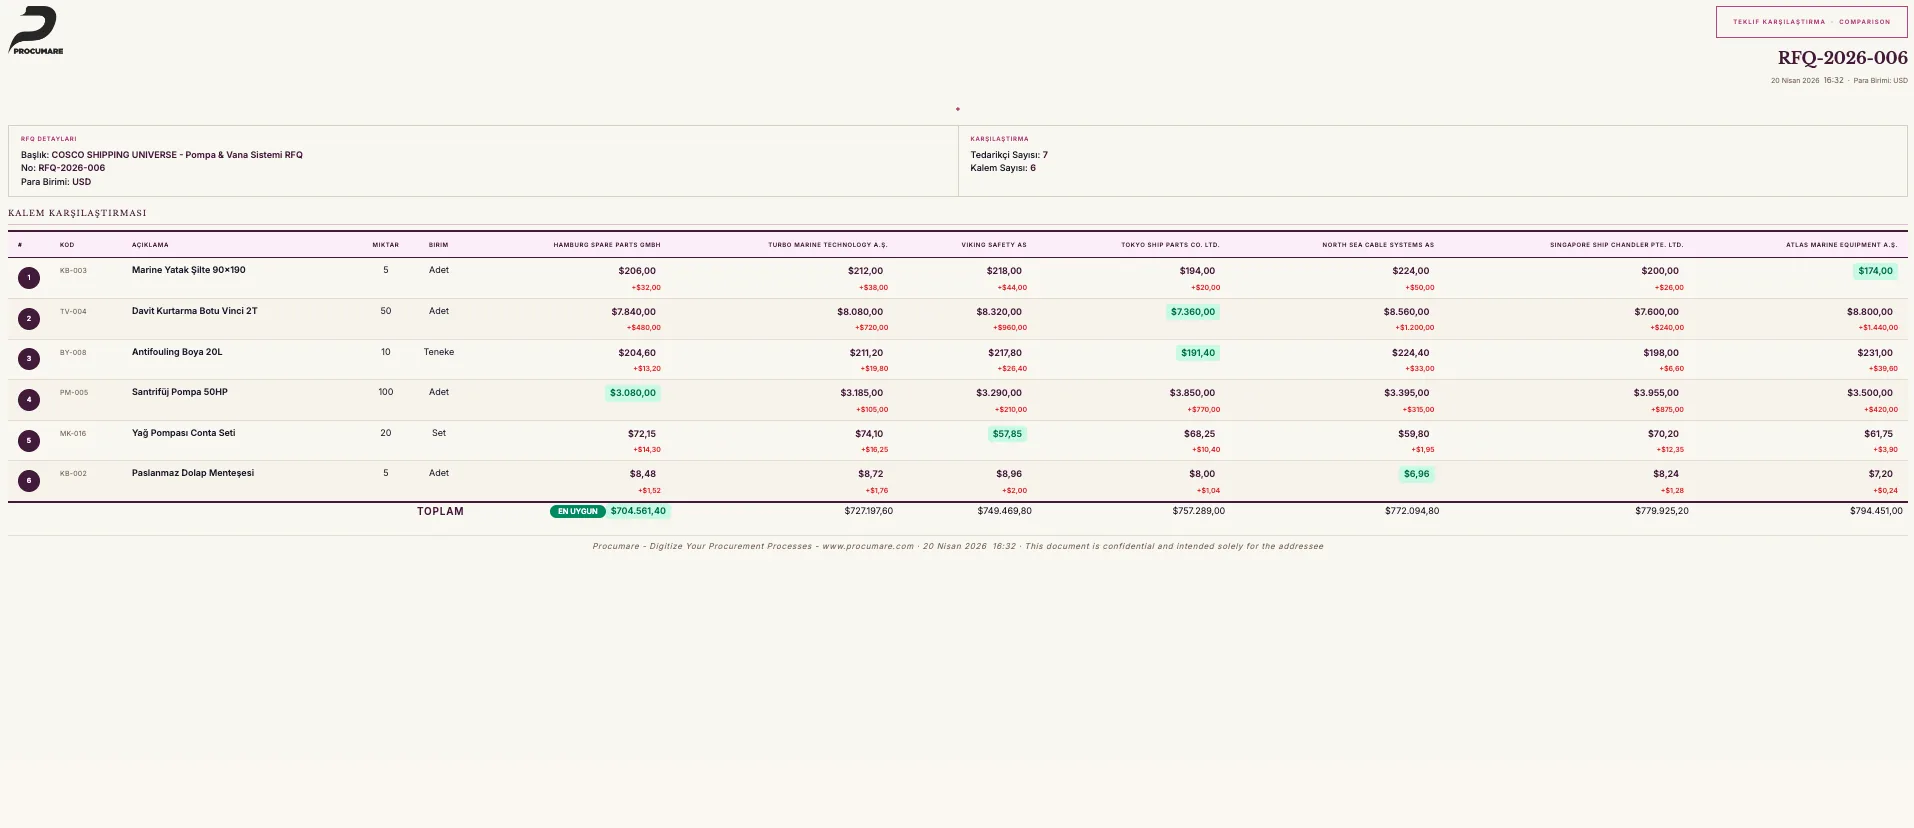
Task: Select row number 1 circle badge
Action: coord(29,278)
